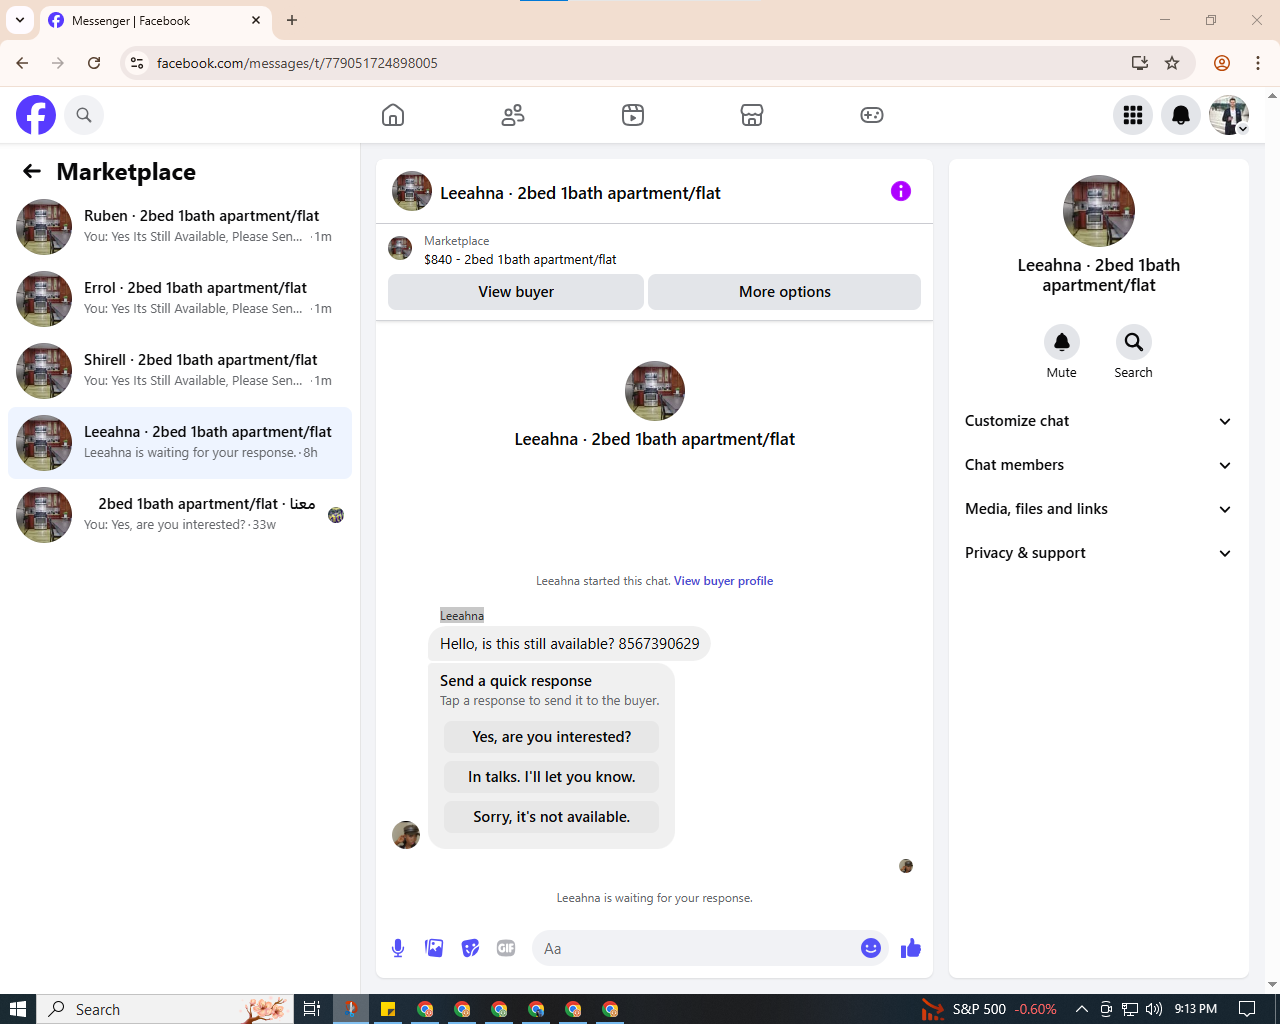This screenshot has width=1280, height=1024.
Task: Click Leeahna sender avatar beside quick responses
Action: (406, 835)
